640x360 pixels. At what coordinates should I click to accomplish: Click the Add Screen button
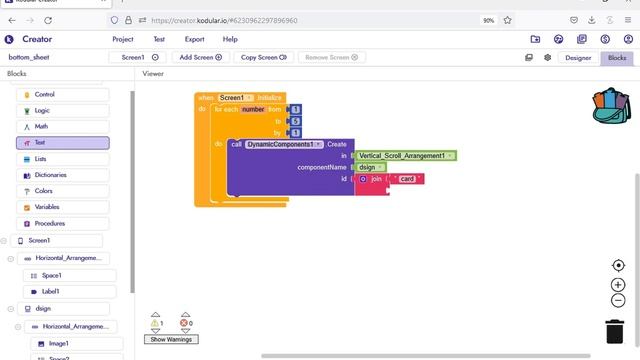pyautogui.click(x=200, y=58)
